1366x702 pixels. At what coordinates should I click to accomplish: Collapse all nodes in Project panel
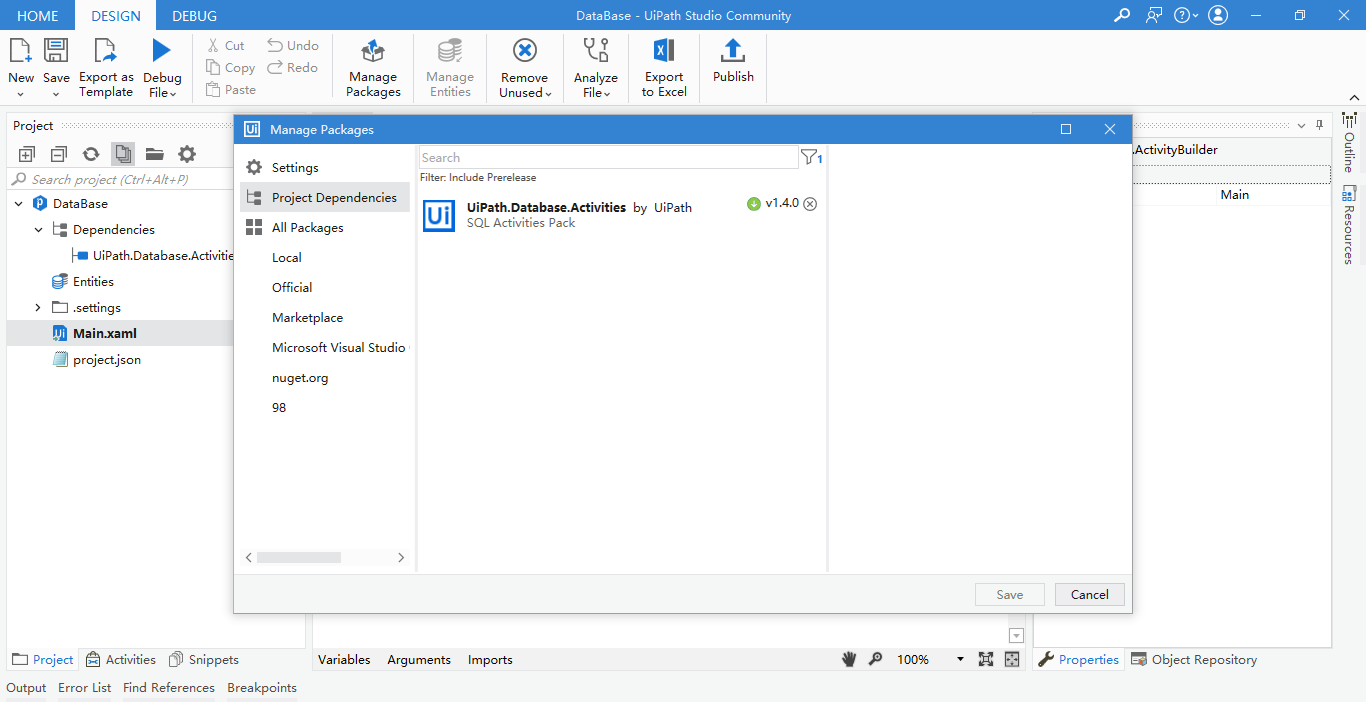pos(57,153)
